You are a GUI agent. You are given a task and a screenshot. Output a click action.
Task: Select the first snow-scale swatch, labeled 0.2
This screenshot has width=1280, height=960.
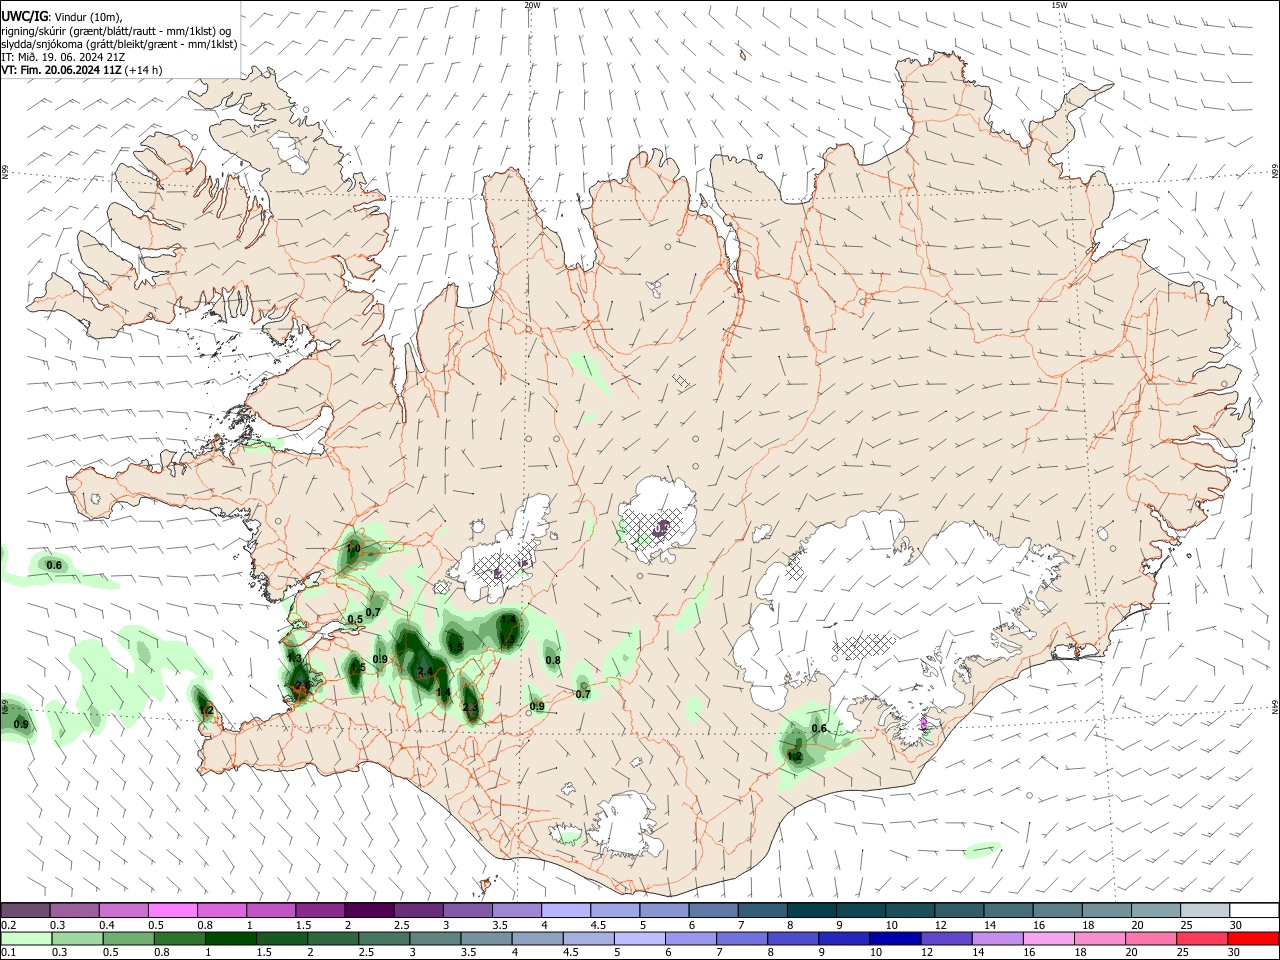pyautogui.click(x=25, y=910)
